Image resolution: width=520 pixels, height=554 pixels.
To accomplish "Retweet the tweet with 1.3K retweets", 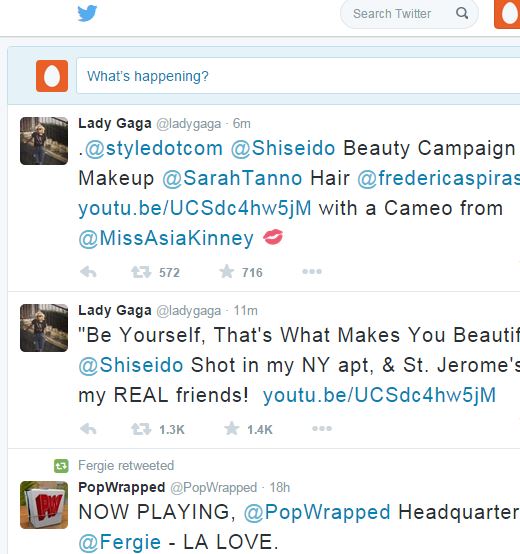I will [x=141, y=429].
